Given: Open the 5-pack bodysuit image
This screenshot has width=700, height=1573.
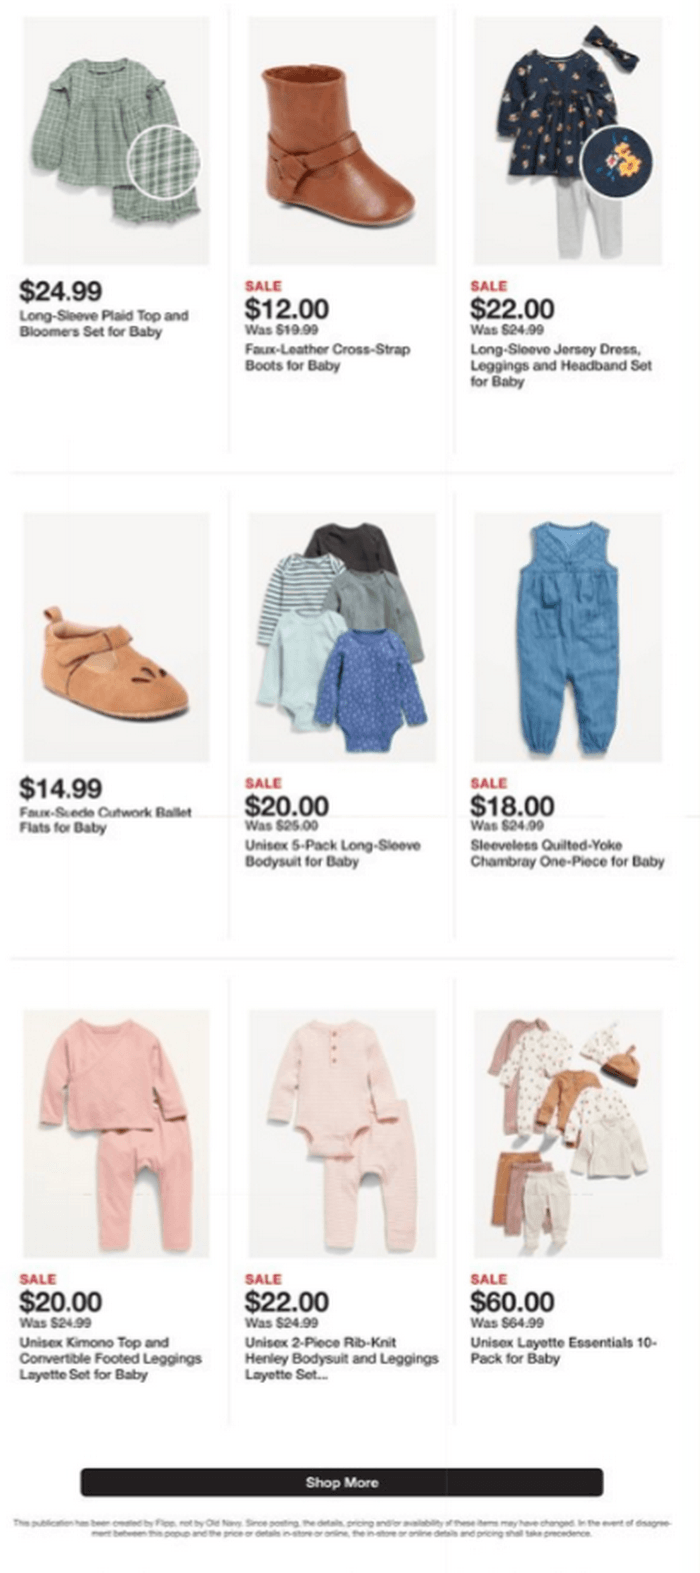Looking at the screenshot, I should (x=342, y=637).
